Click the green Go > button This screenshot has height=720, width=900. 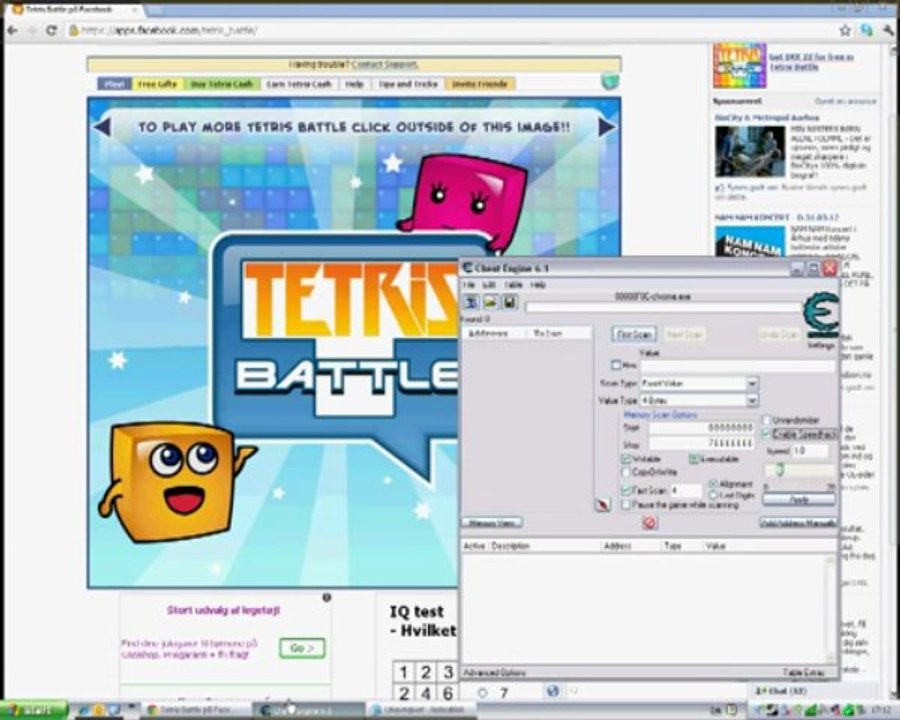302,648
